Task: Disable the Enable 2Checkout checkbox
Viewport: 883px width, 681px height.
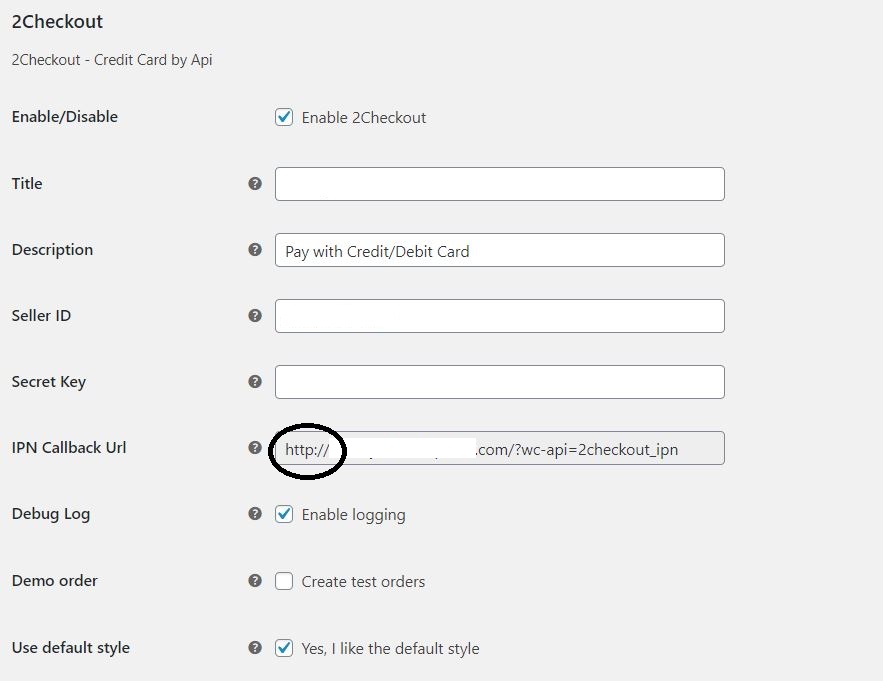Action: click(284, 117)
